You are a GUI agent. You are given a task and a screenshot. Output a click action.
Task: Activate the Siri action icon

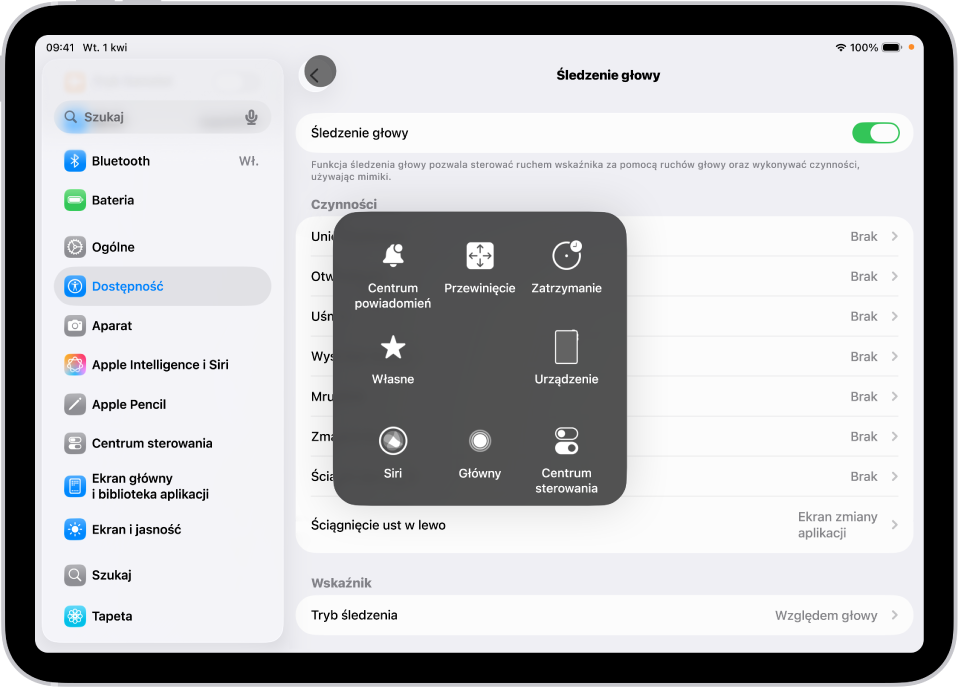[x=392, y=440]
